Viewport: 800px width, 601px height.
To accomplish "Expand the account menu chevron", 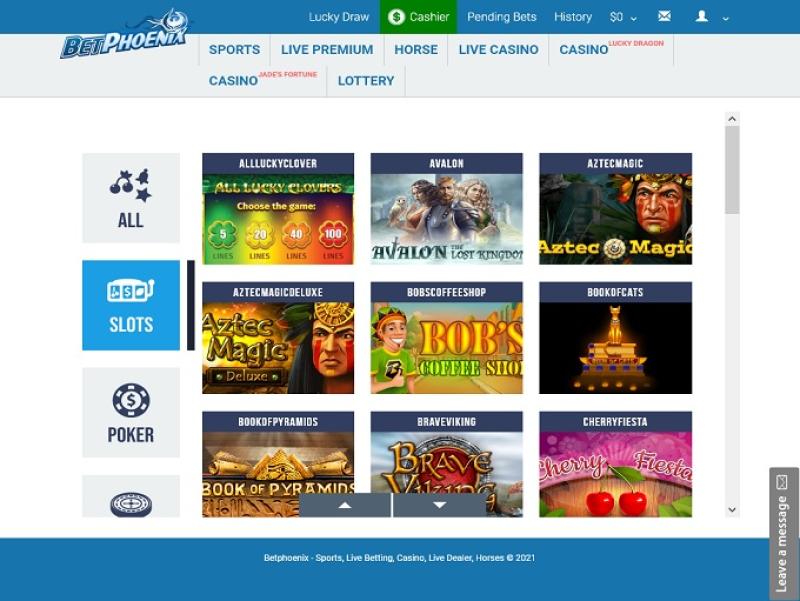I will pyautogui.click(x=726, y=18).
